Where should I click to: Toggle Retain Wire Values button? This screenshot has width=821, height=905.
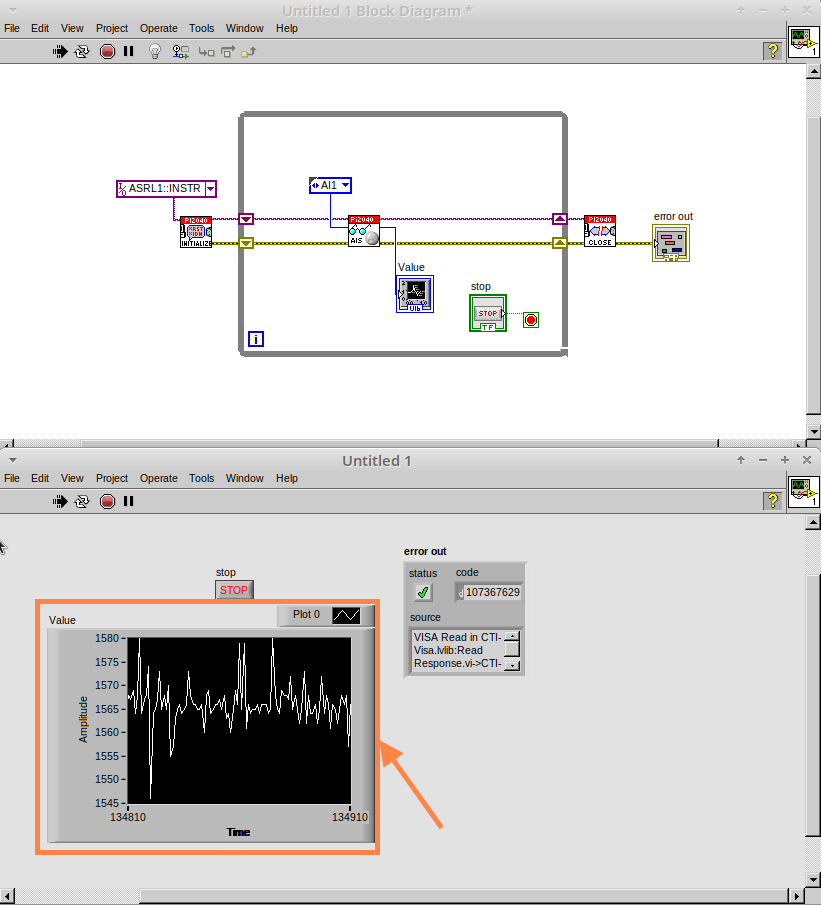click(181, 52)
